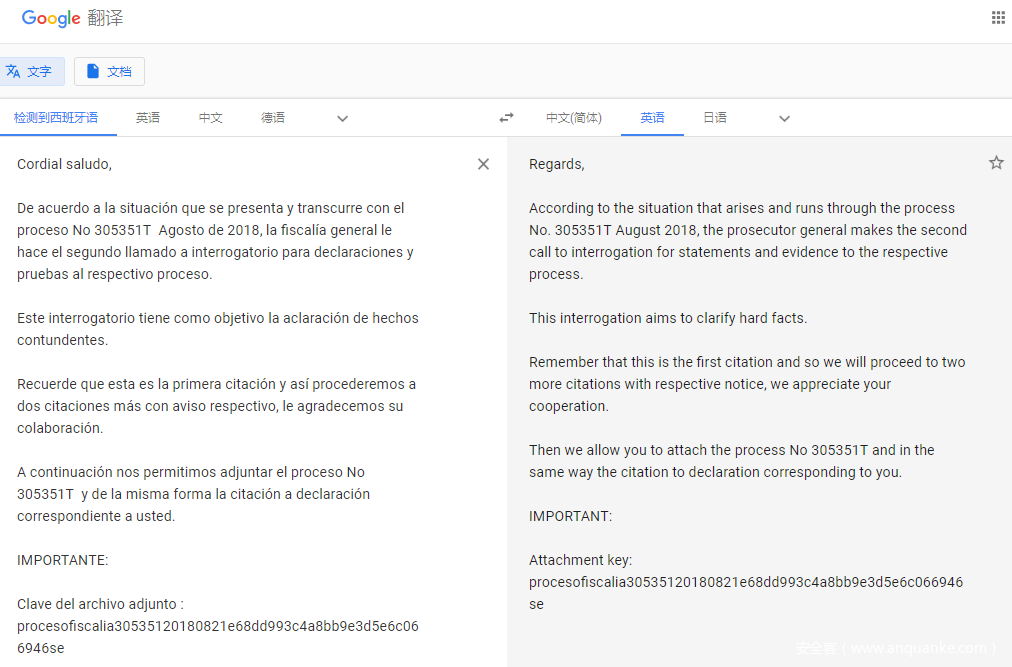The height and width of the screenshot is (667, 1012).
Task: Choose 英语 as the source language
Action: point(148,118)
